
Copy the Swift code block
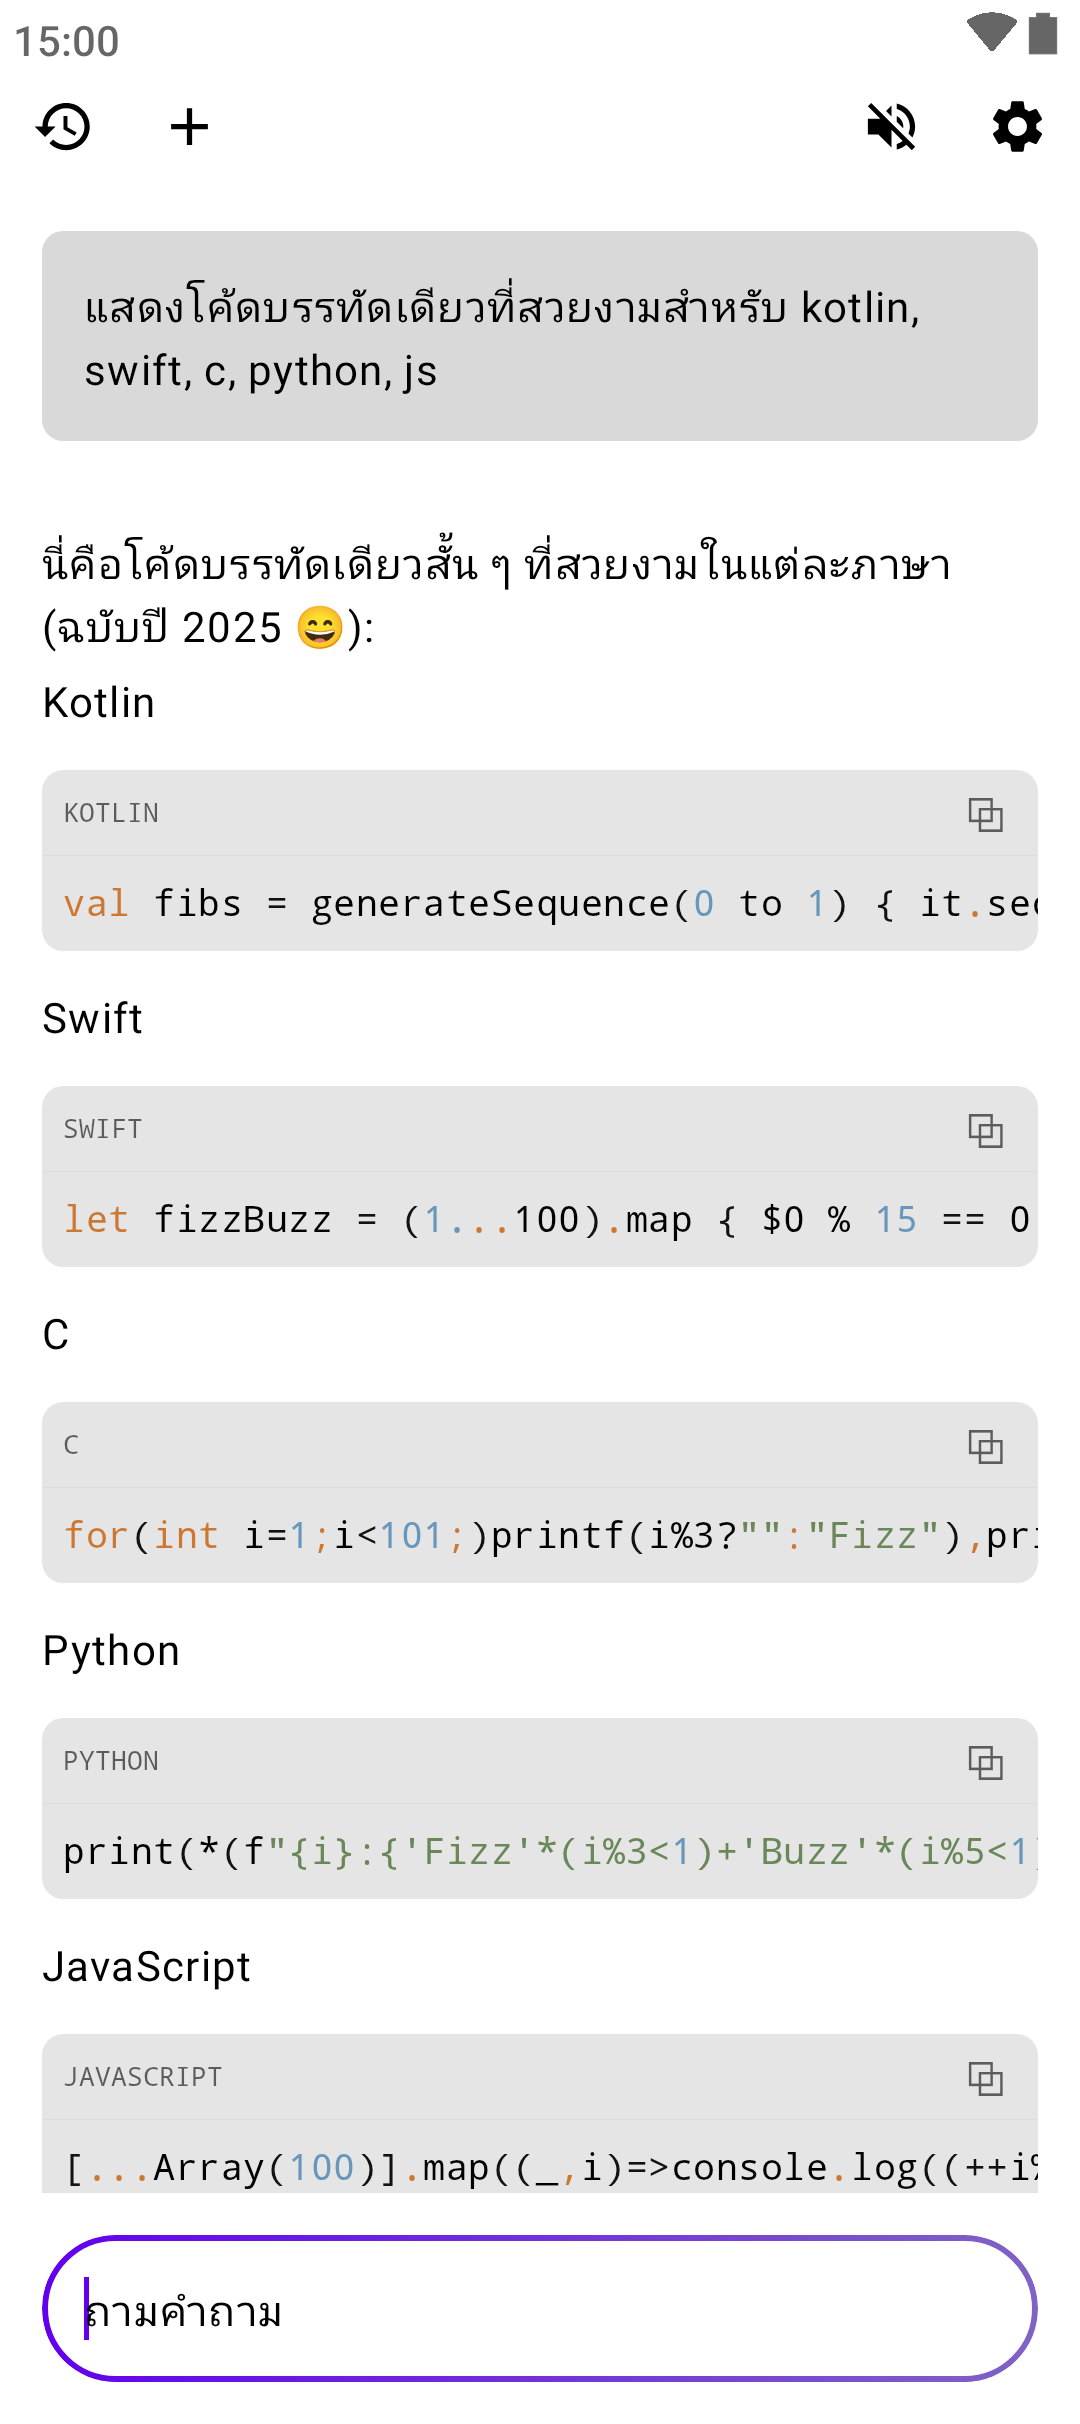pyautogui.click(x=985, y=1130)
